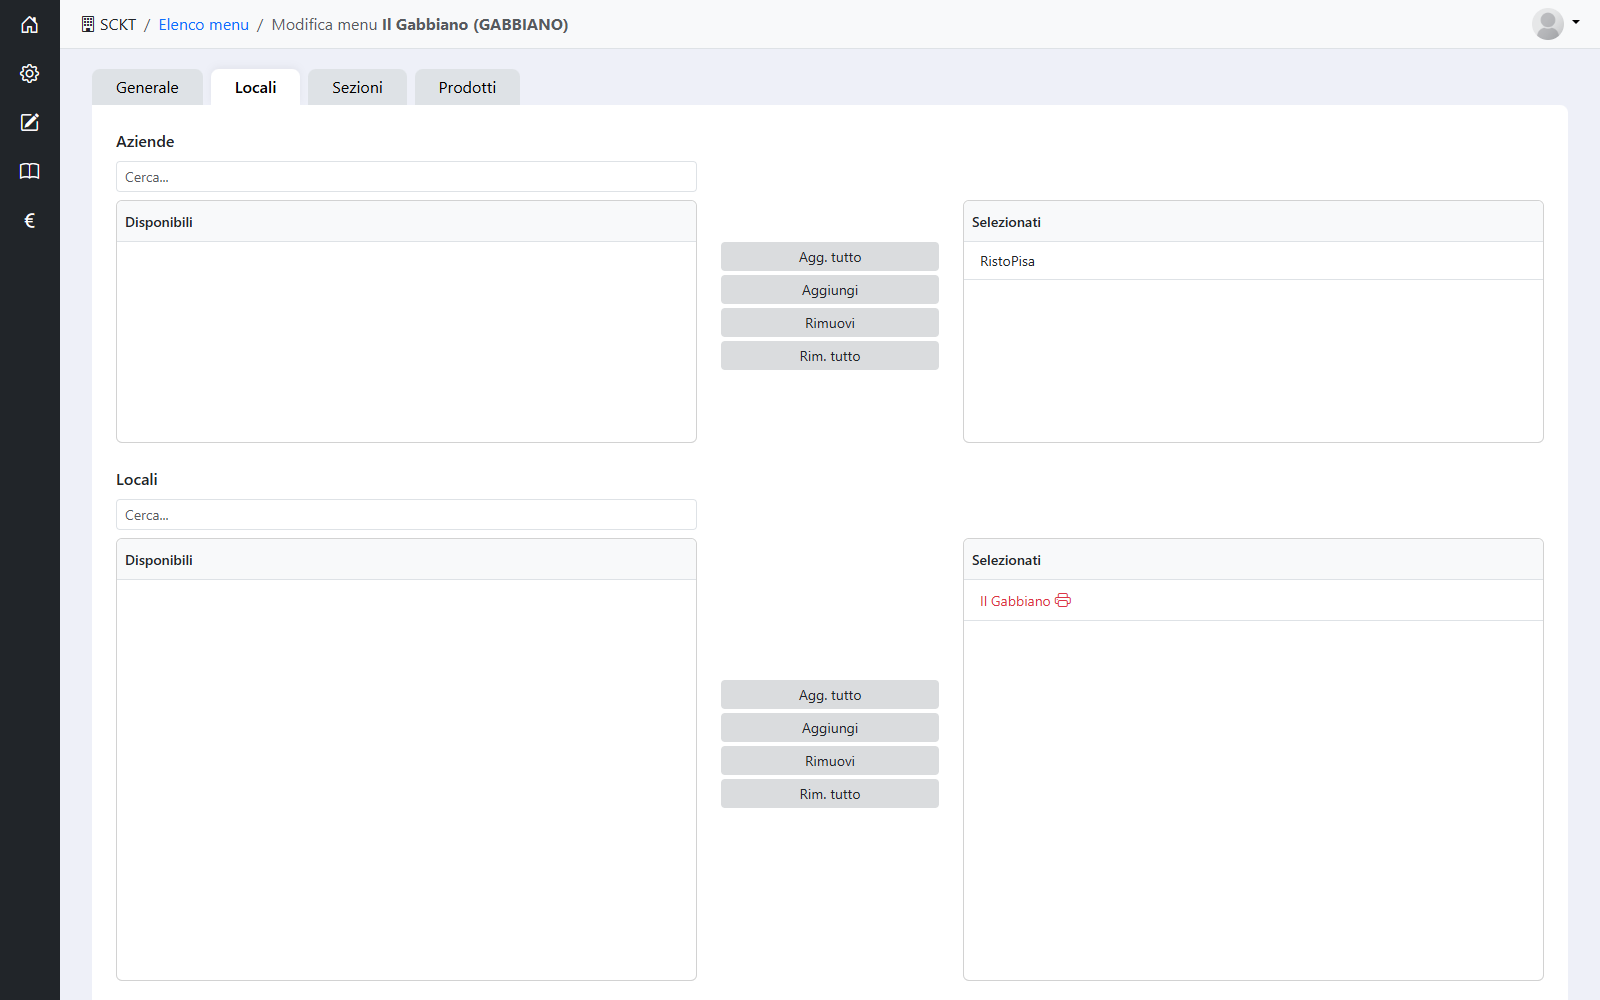Click the edit pencil sidebar icon
This screenshot has width=1600, height=1000.
tap(30, 122)
